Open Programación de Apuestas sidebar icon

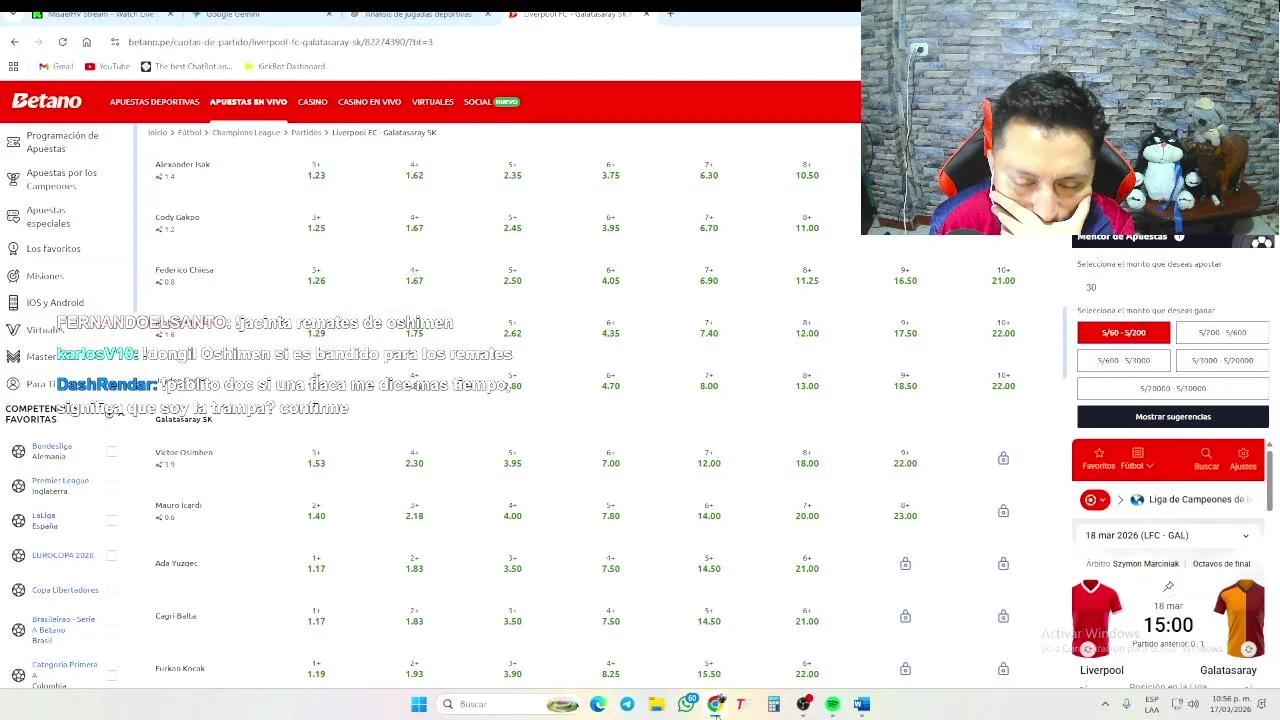[x=13, y=142]
